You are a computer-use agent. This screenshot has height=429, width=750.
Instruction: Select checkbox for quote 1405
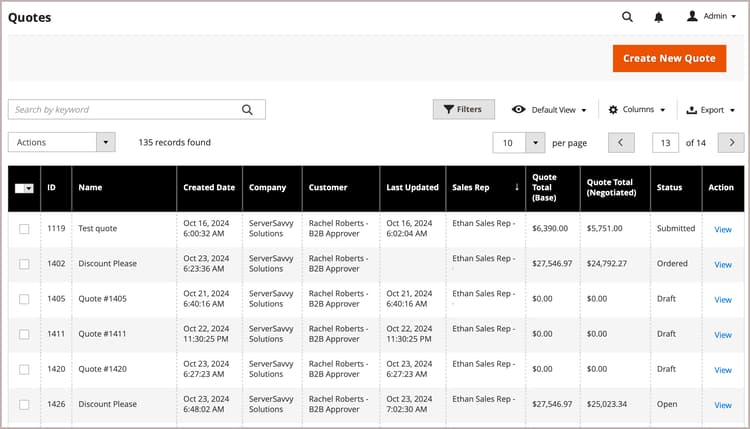point(24,299)
